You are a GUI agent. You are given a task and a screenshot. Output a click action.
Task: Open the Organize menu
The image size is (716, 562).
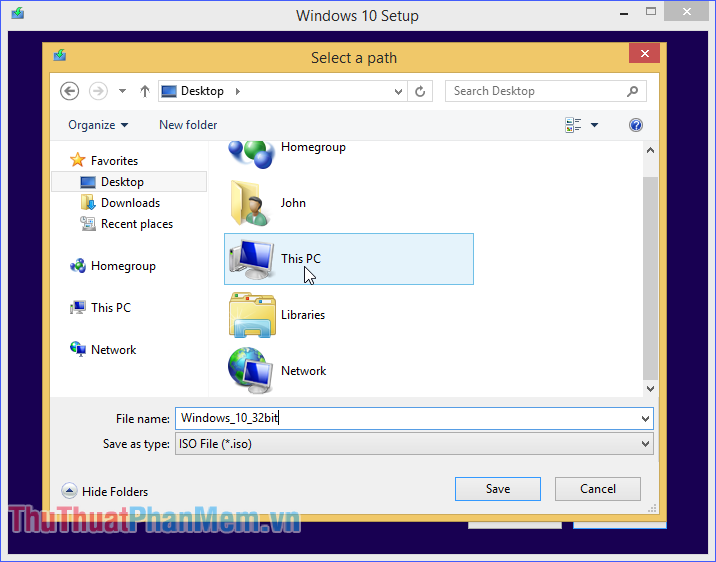coord(98,125)
